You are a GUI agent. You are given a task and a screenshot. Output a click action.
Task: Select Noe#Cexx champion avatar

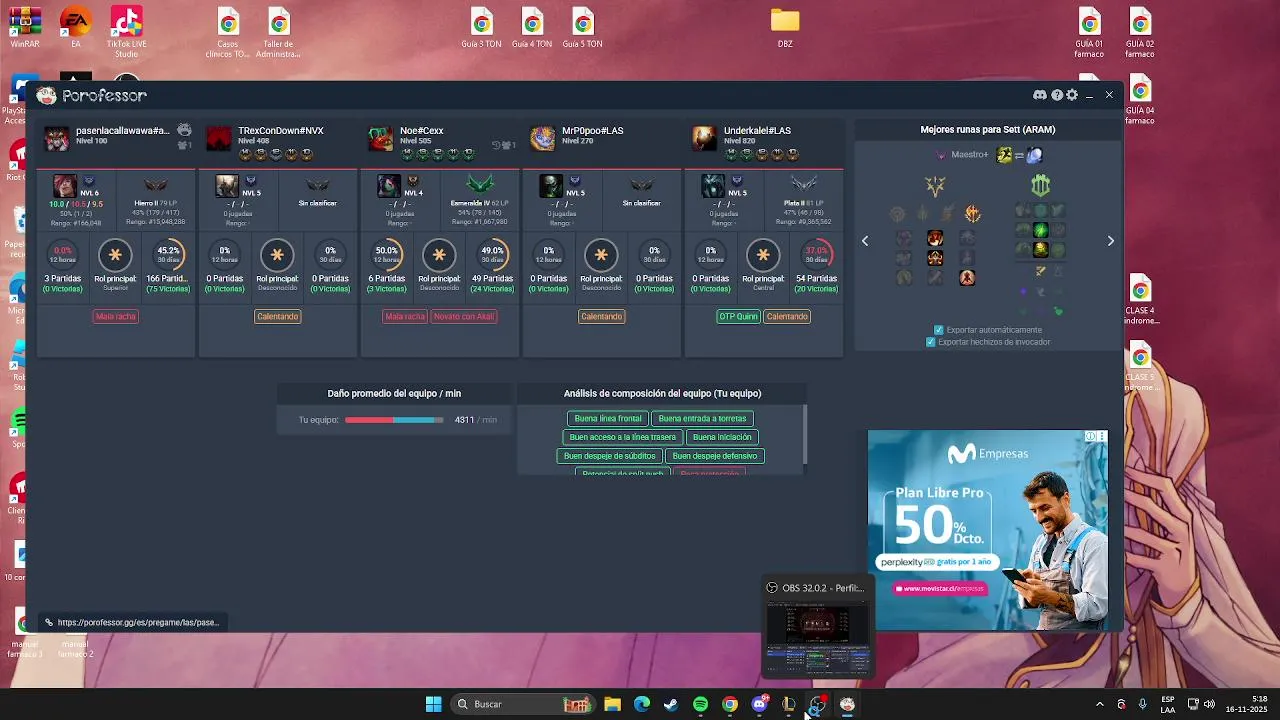381,138
